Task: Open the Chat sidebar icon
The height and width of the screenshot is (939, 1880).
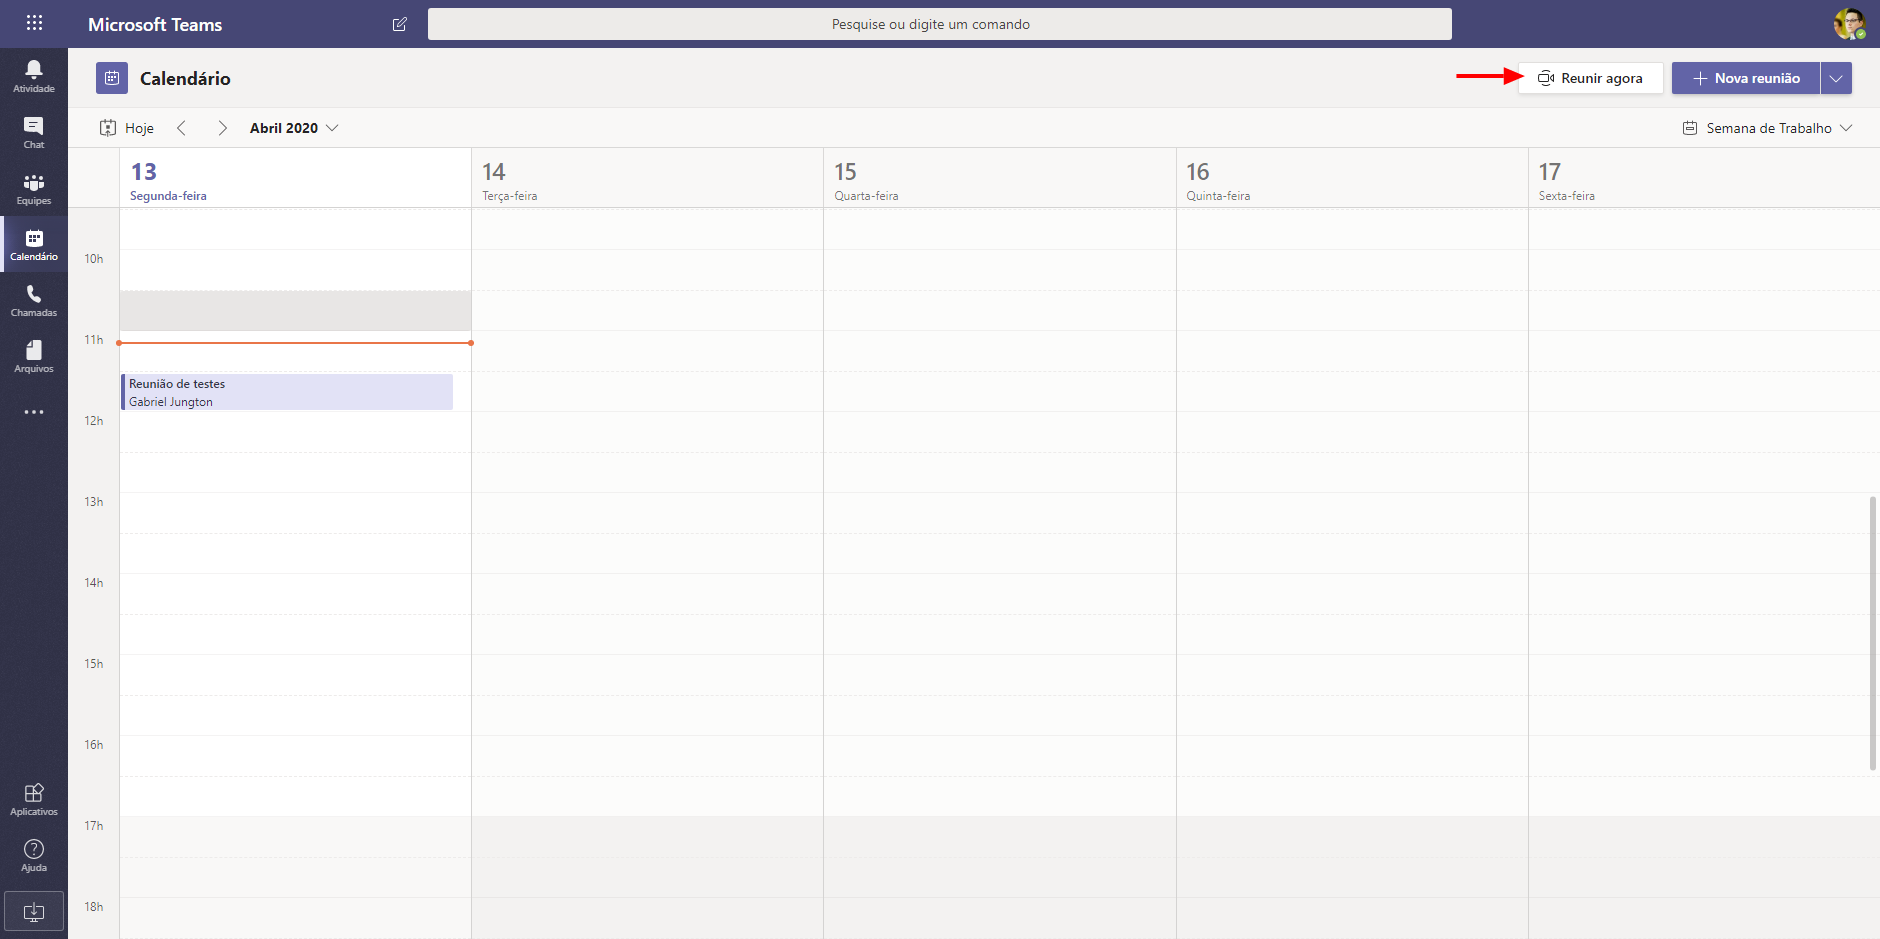Action: tap(34, 132)
